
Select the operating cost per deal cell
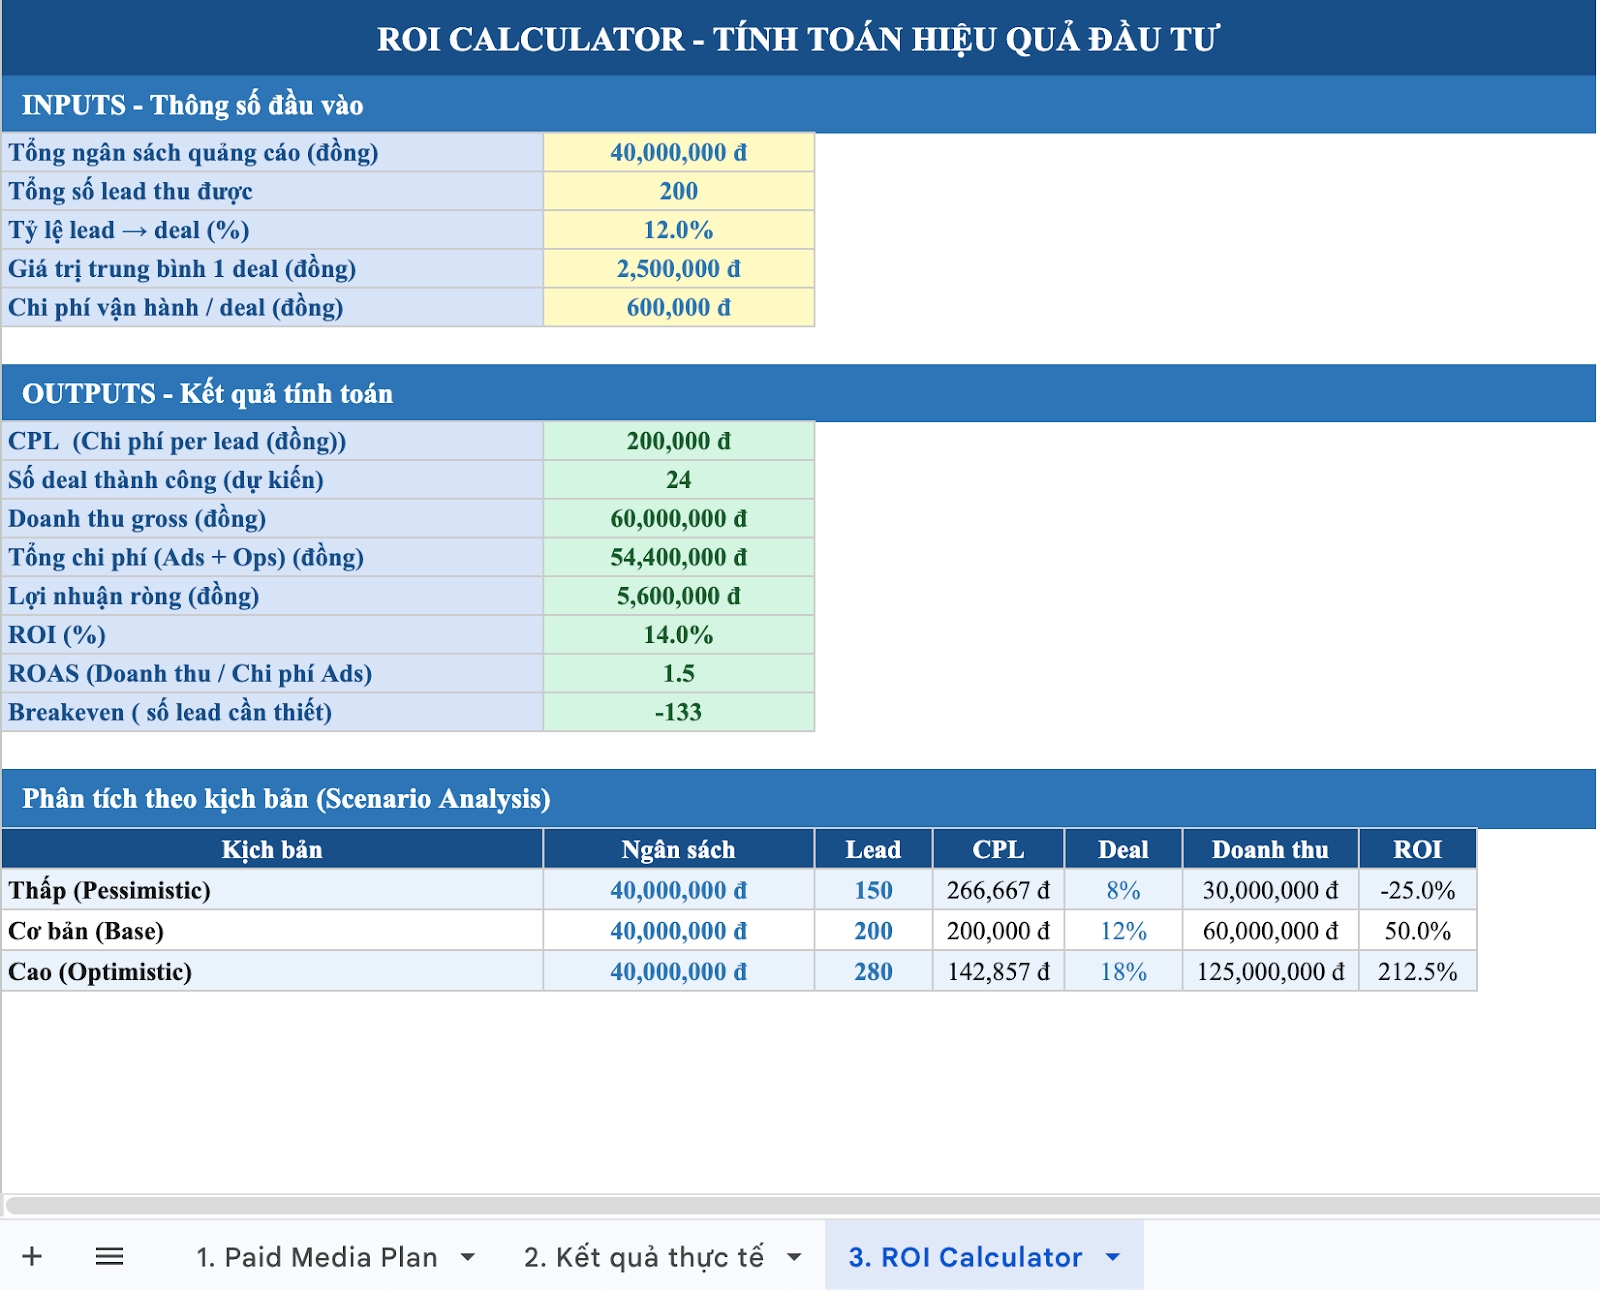(678, 308)
